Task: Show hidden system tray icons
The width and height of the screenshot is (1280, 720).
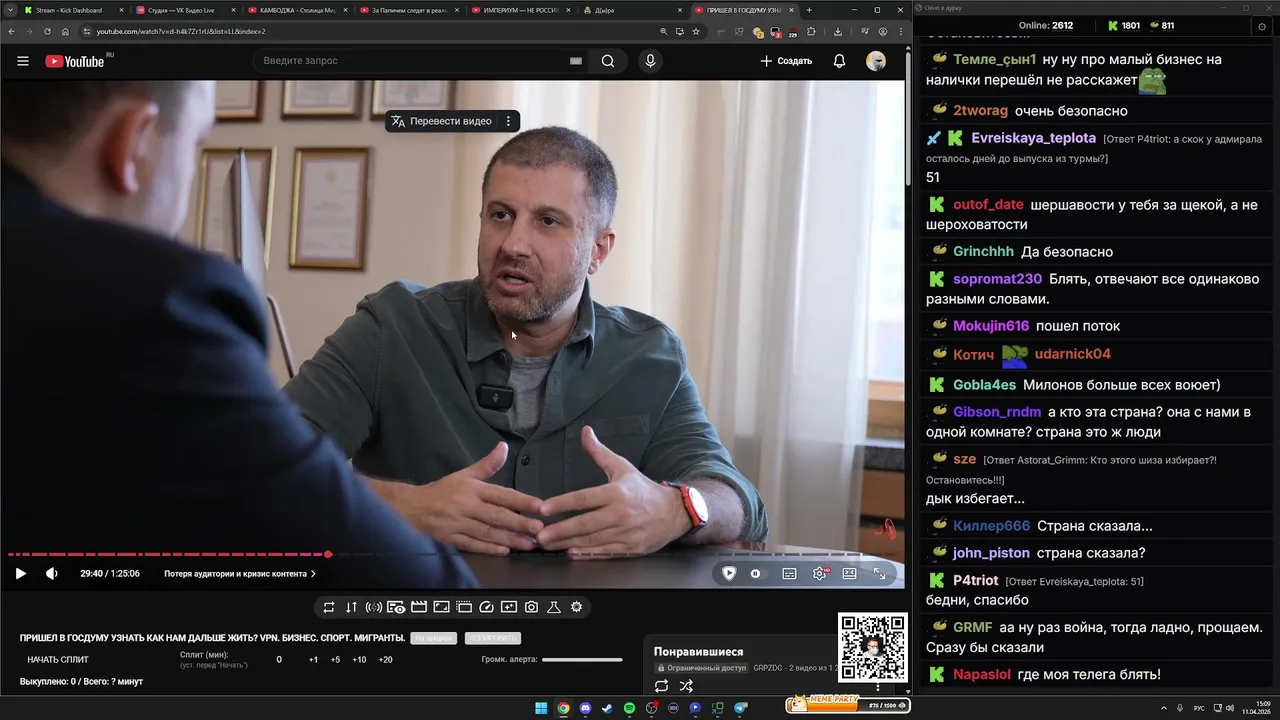Action: pyautogui.click(x=1165, y=708)
